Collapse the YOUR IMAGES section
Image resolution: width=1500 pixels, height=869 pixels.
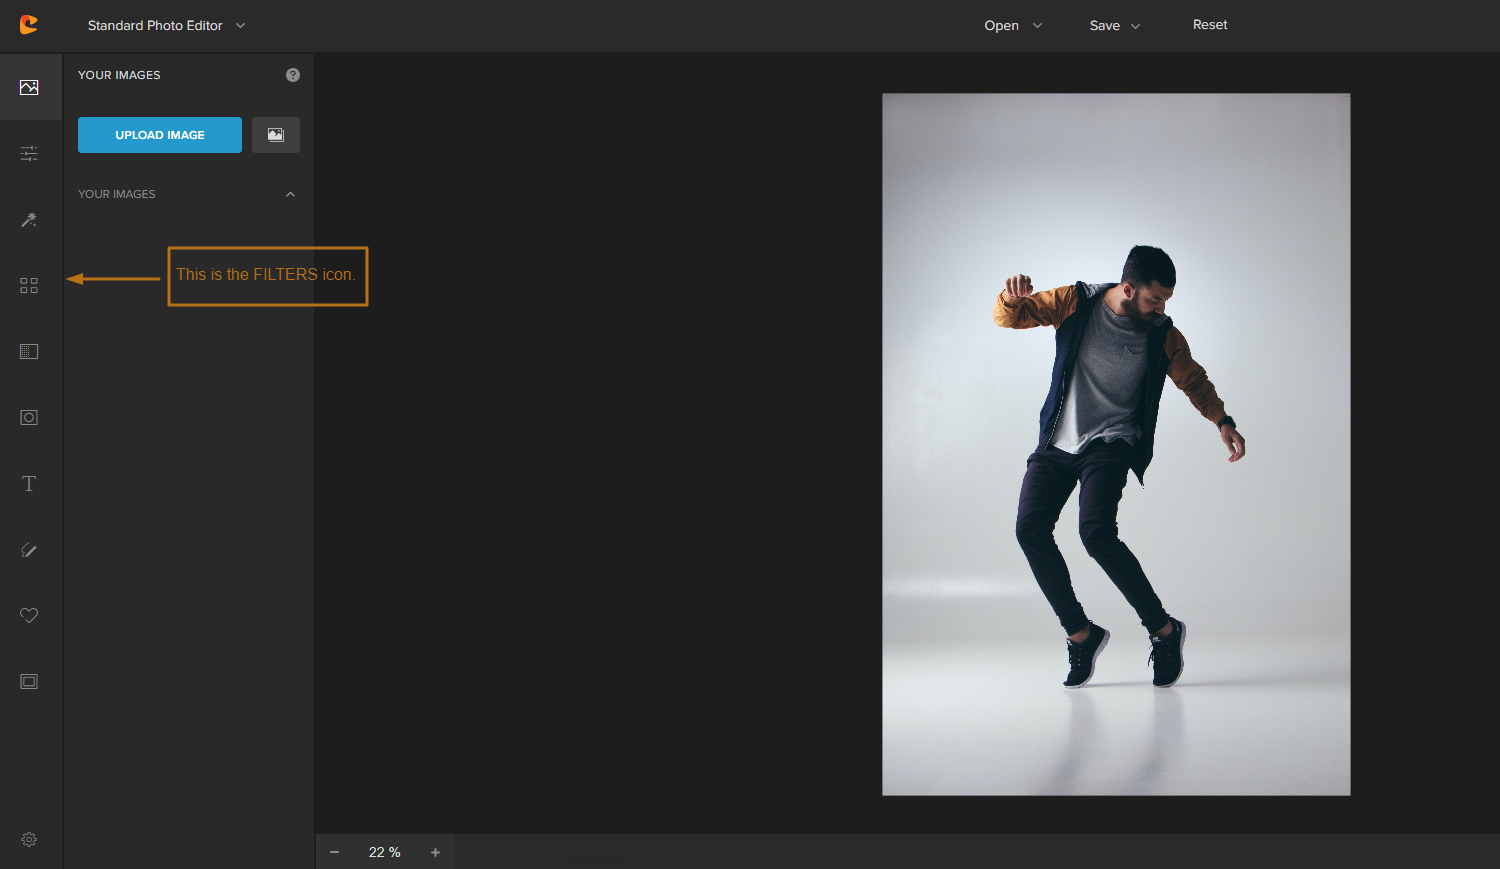click(290, 194)
